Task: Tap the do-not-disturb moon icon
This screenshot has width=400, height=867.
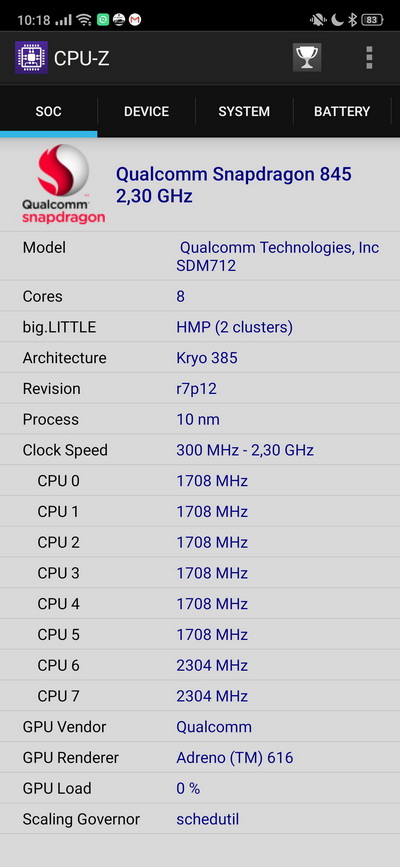Action: [337, 20]
